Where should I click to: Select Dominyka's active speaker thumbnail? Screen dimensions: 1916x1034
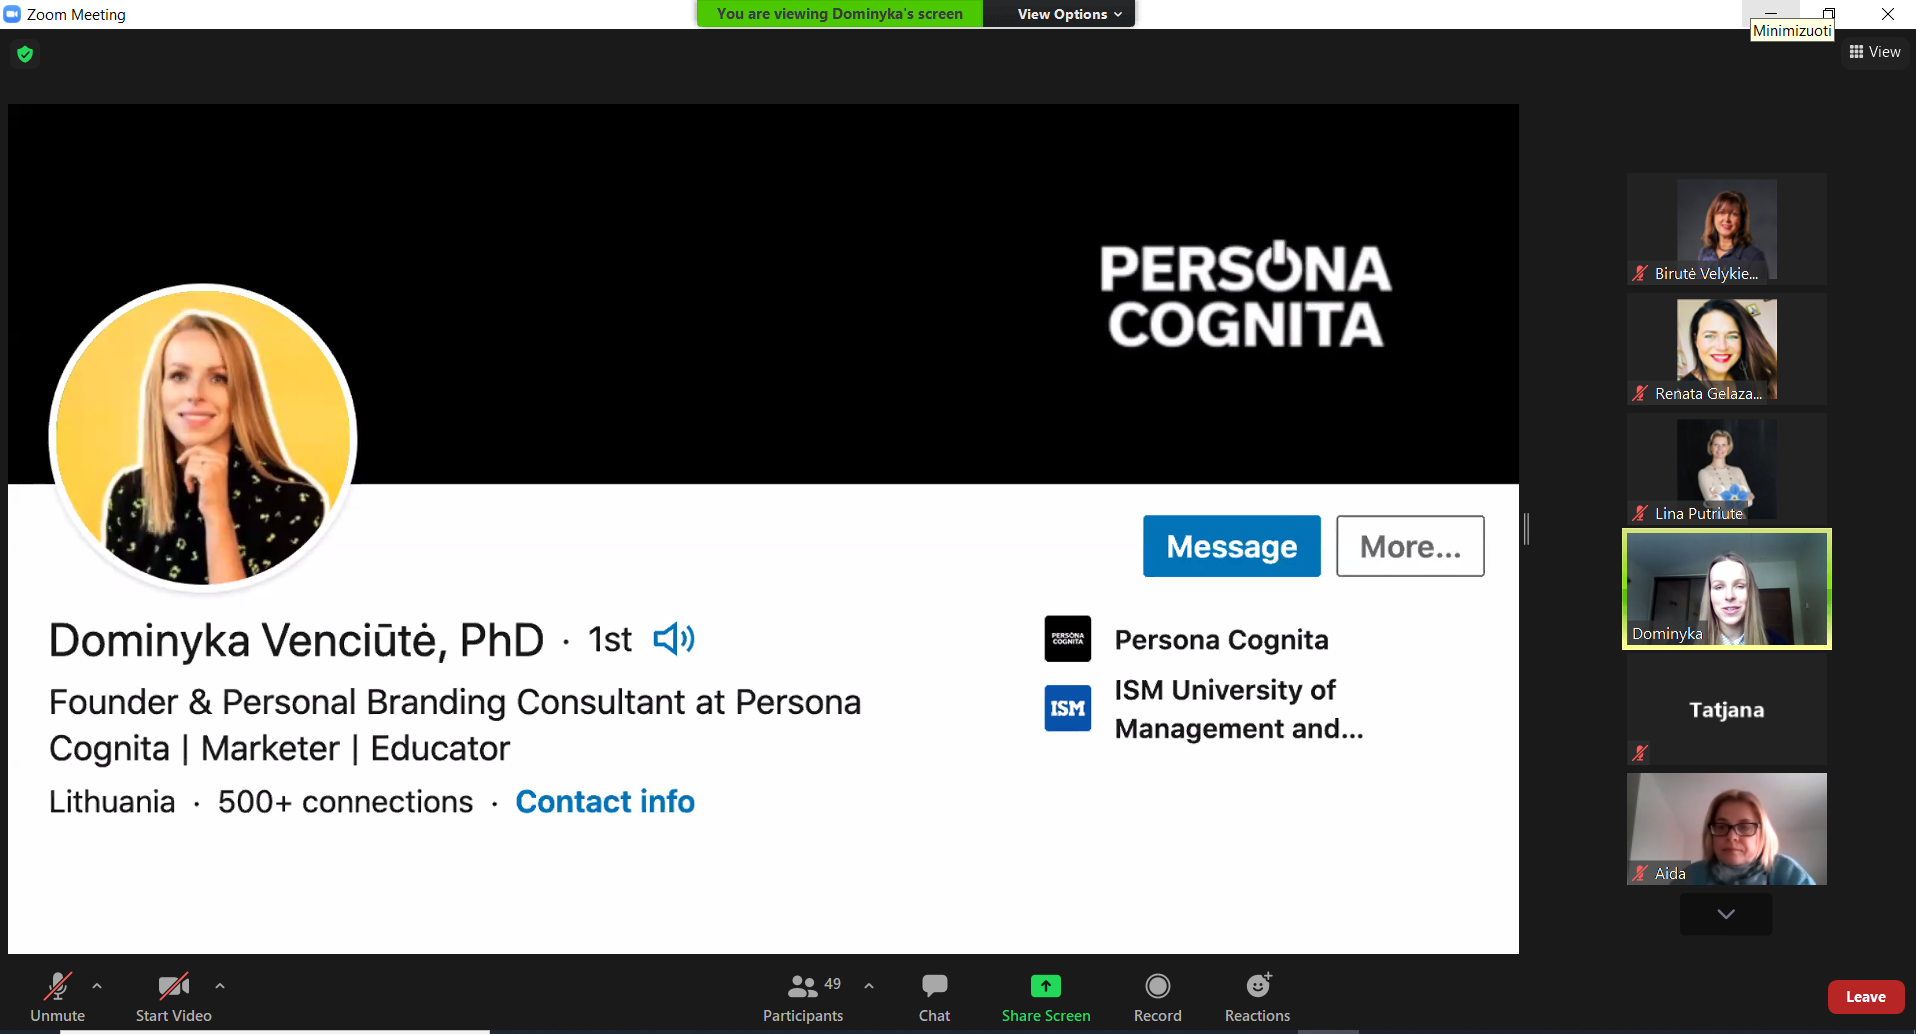(1727, 589)
